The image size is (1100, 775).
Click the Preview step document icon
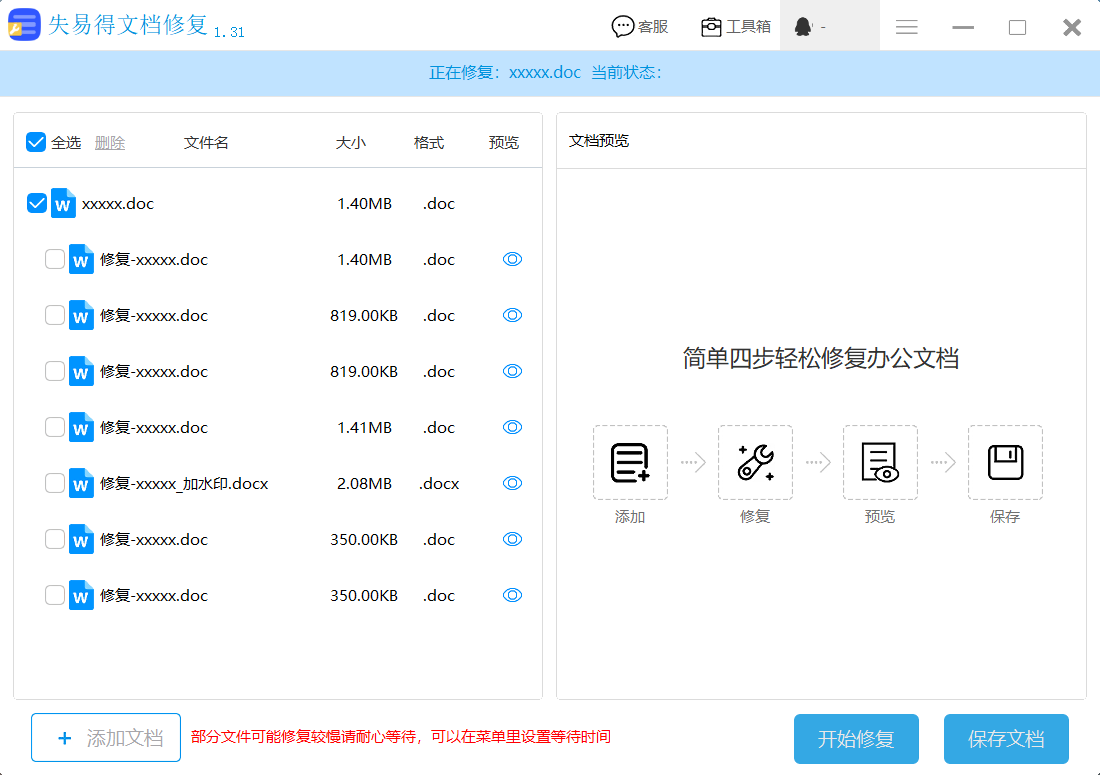click(880, 462)
